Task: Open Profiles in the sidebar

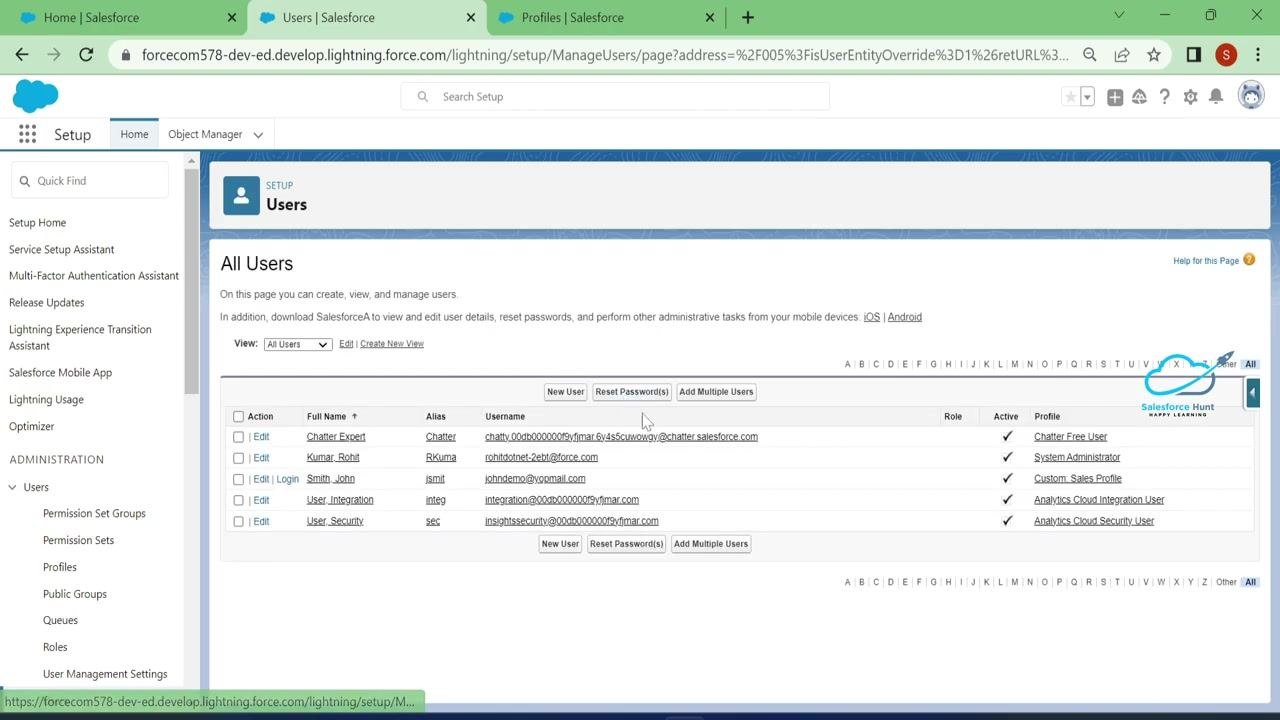Action: (x=60, y=567)
